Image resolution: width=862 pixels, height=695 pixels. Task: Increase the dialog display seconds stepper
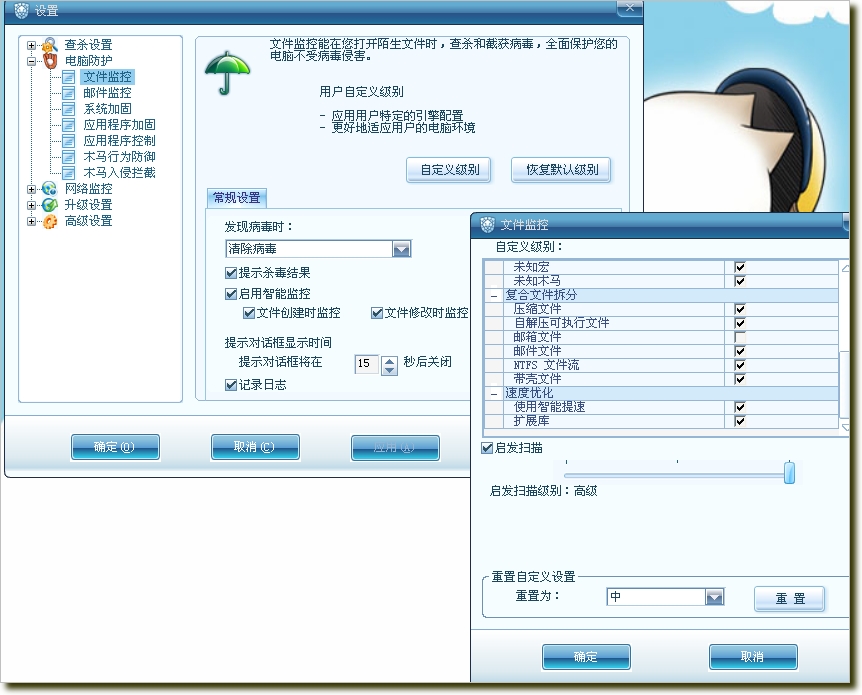point(389,360)
